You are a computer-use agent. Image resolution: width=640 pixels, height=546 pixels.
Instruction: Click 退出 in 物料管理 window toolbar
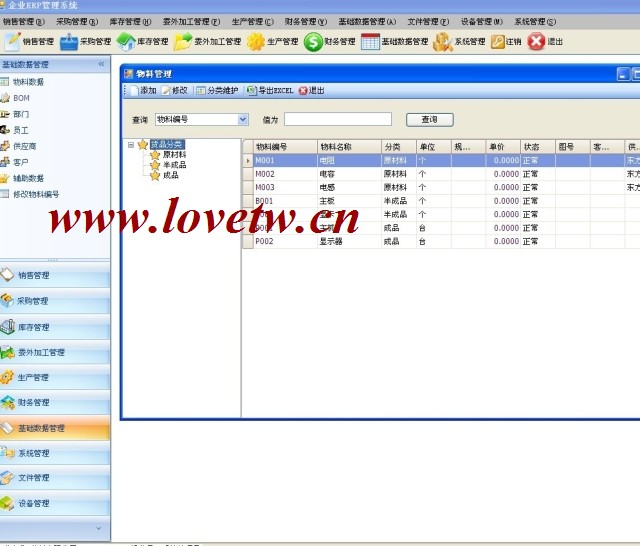click(x=311, y=91)
